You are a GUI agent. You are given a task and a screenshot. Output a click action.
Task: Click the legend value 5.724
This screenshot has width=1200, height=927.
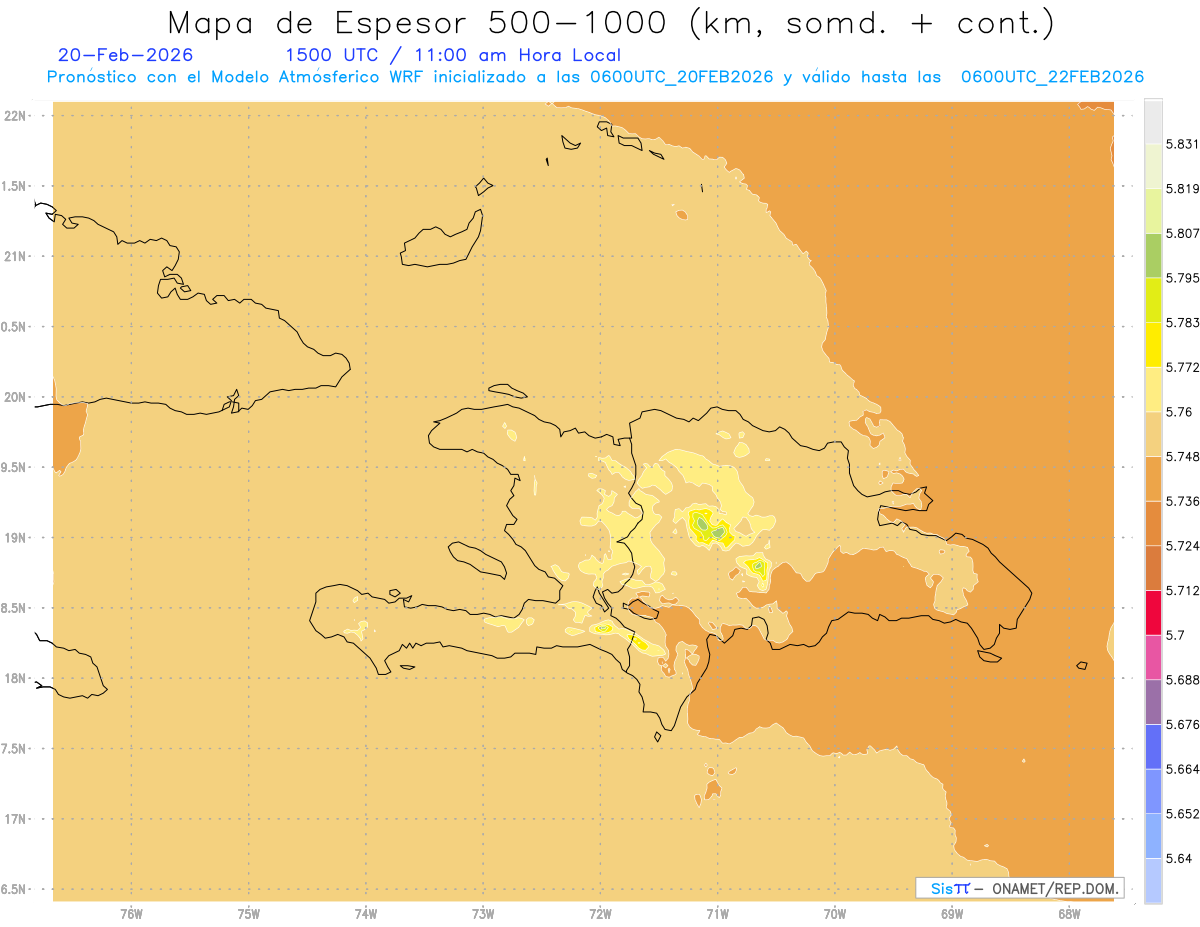click(1182, 546)
